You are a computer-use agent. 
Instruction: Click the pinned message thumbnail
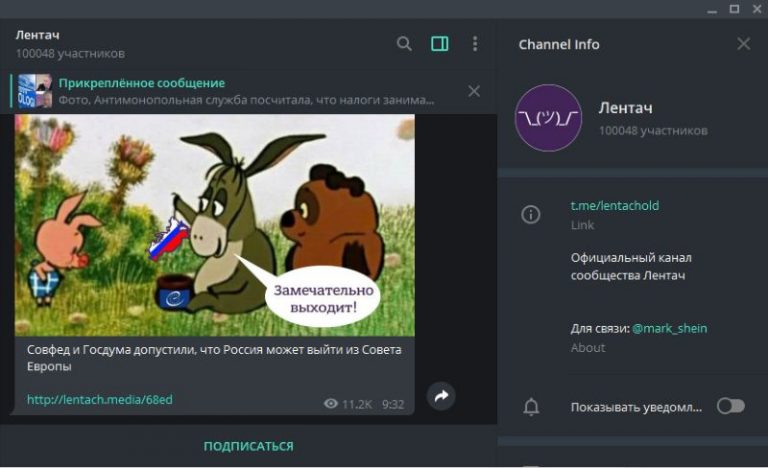click(35, 91)
